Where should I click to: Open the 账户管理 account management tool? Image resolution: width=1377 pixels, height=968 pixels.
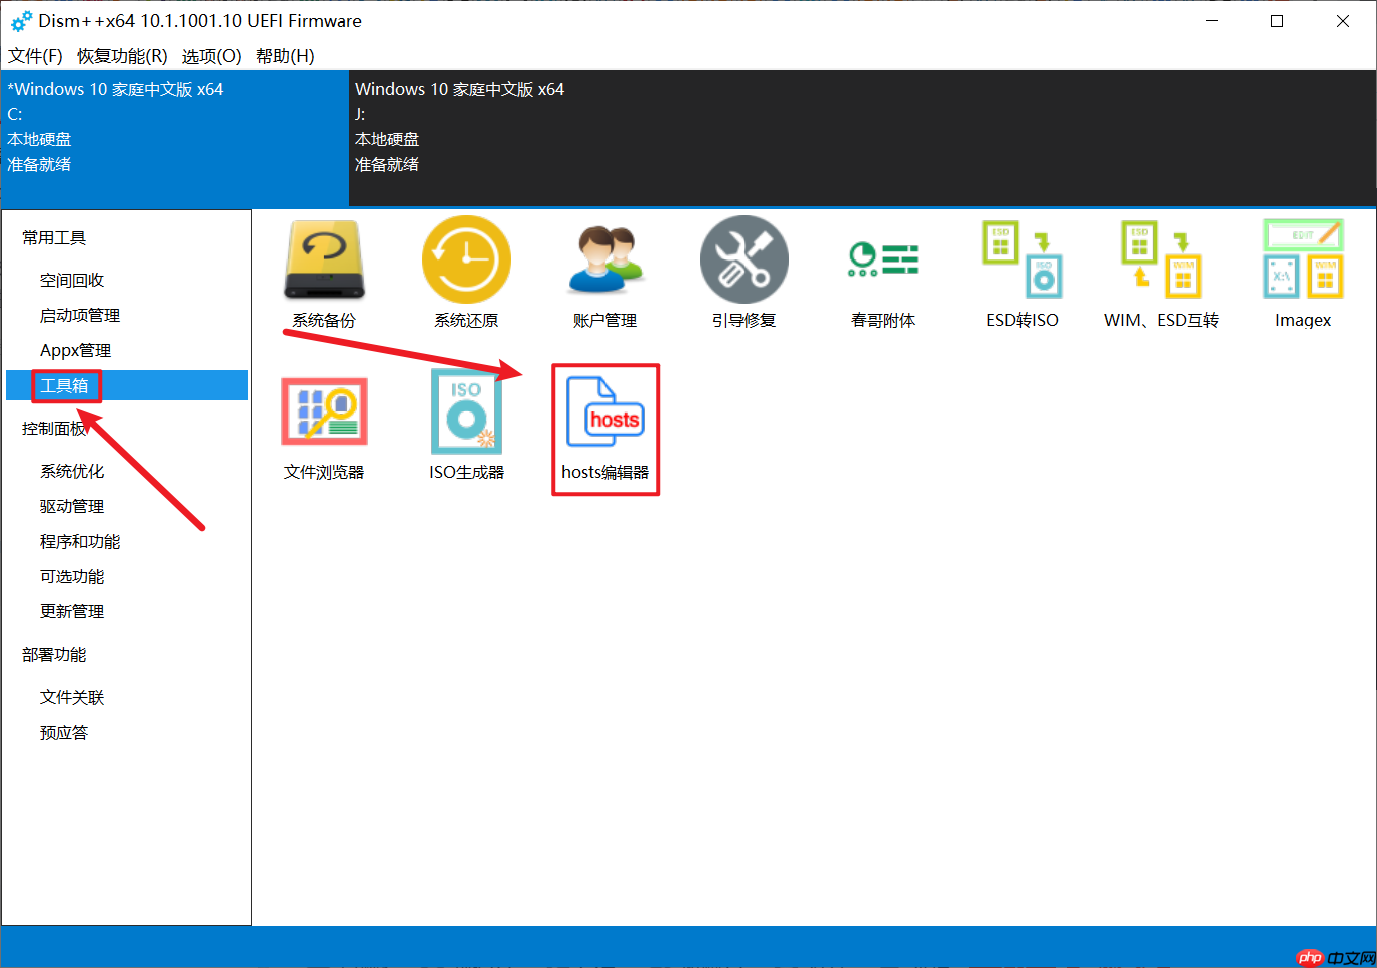(x=605, y=274)
